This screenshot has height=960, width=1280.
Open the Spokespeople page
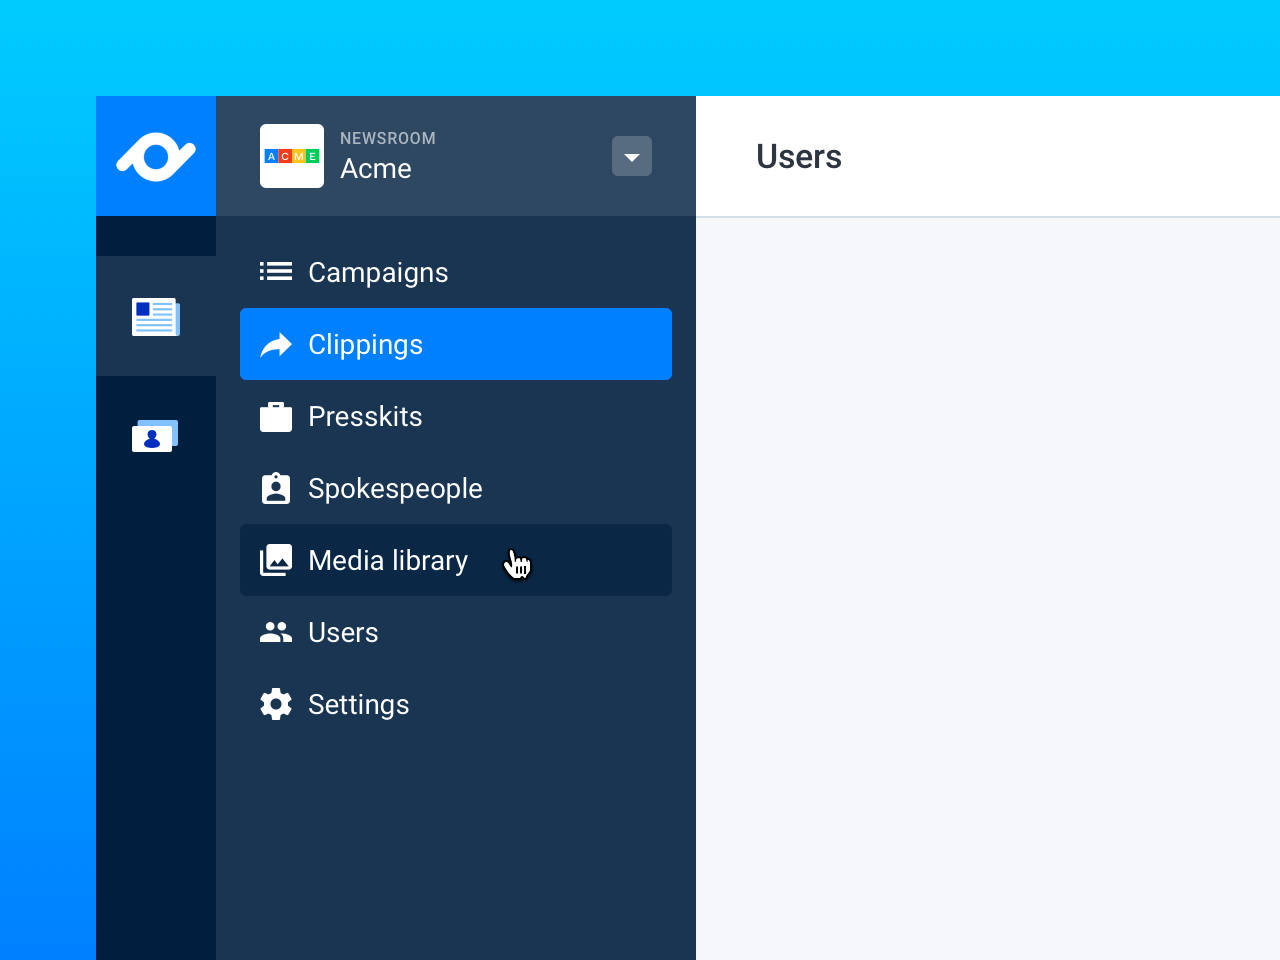(x=456, y=488)
